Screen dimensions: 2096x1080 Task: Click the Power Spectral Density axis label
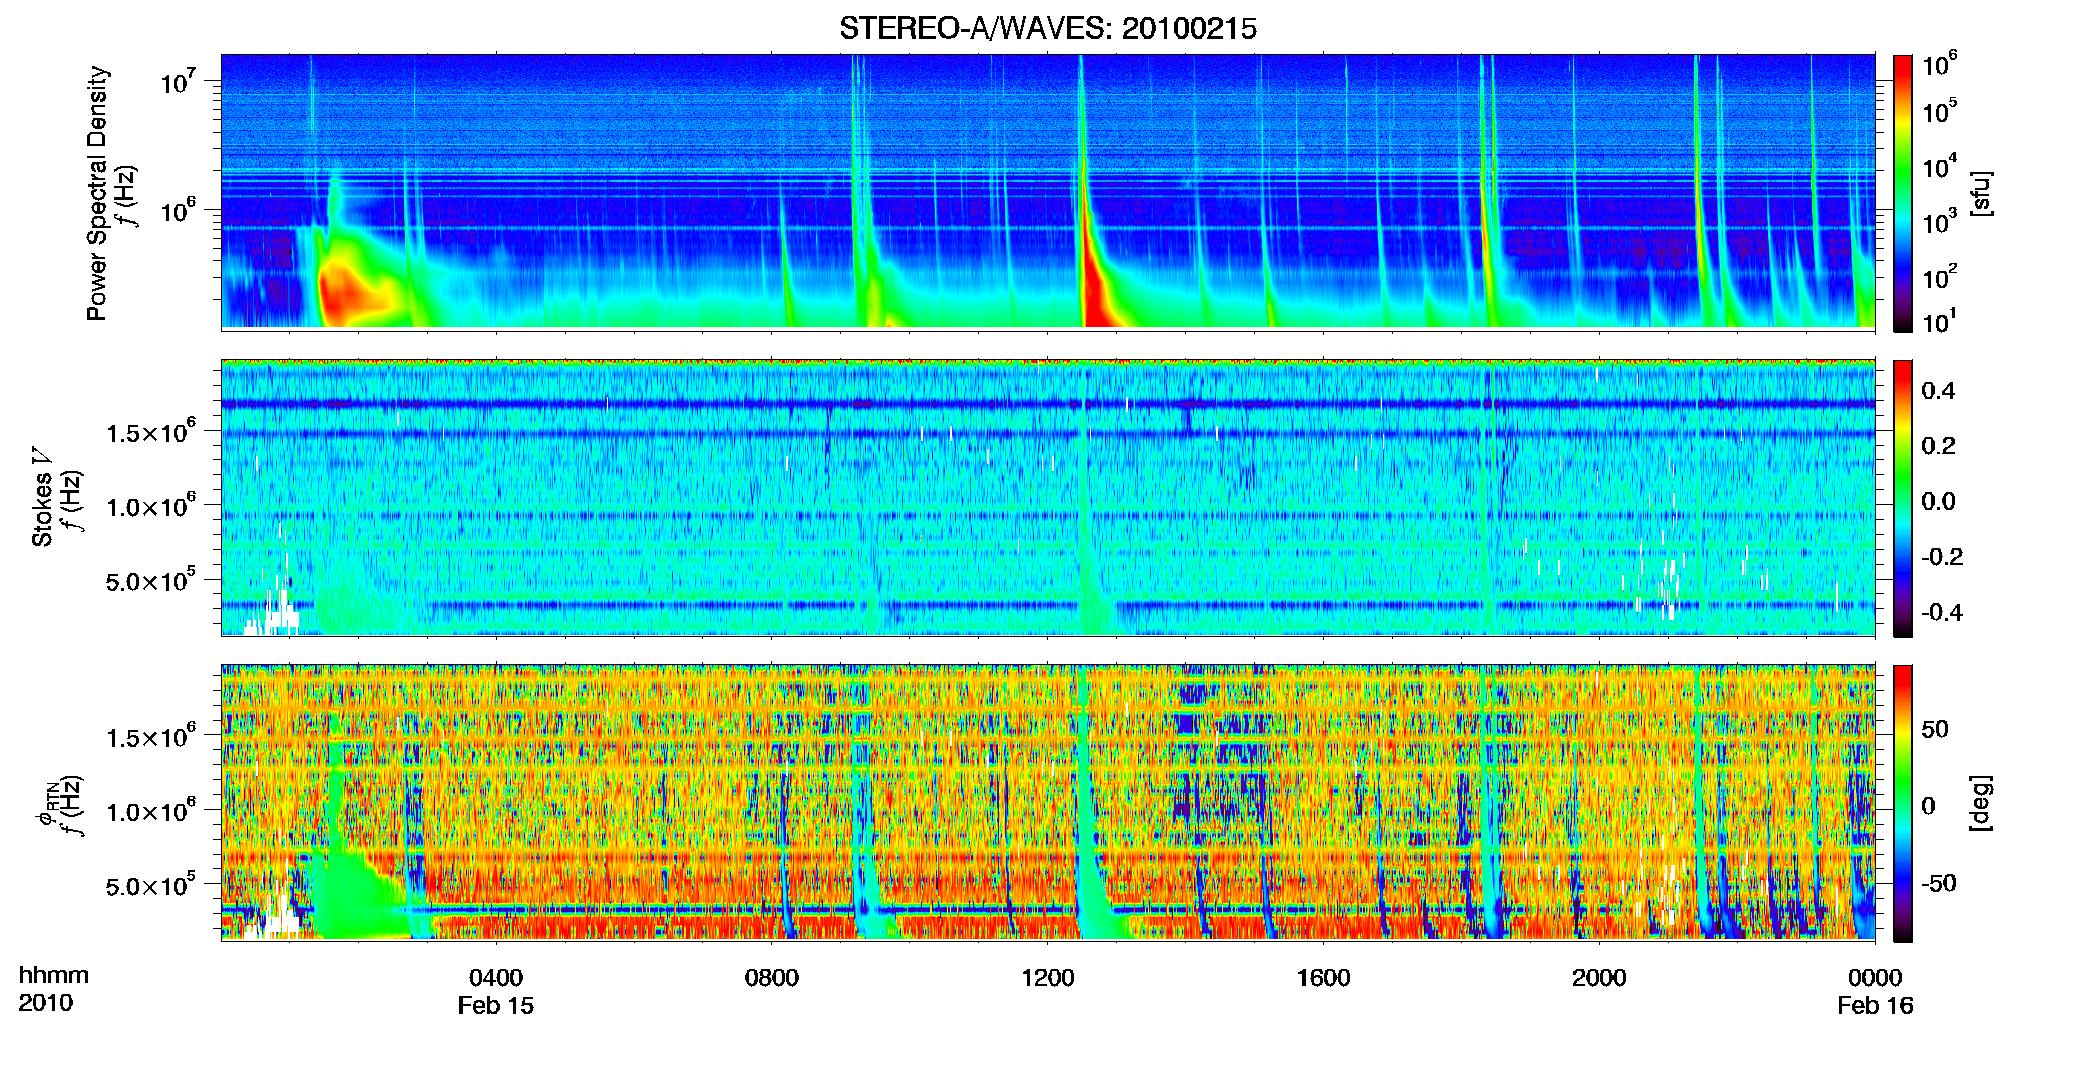point(97,193)
